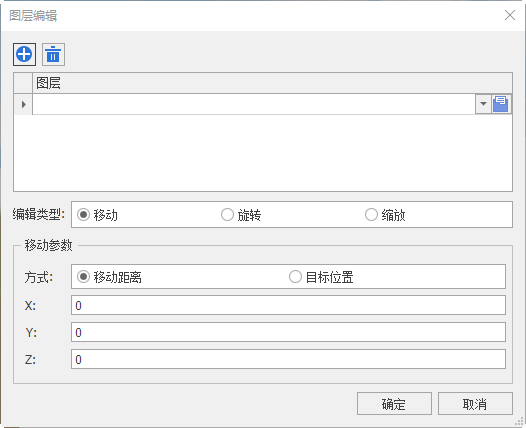This screenshot has height=428, width=526.
Task: Click the Z value input field
Action: point(288,359)
